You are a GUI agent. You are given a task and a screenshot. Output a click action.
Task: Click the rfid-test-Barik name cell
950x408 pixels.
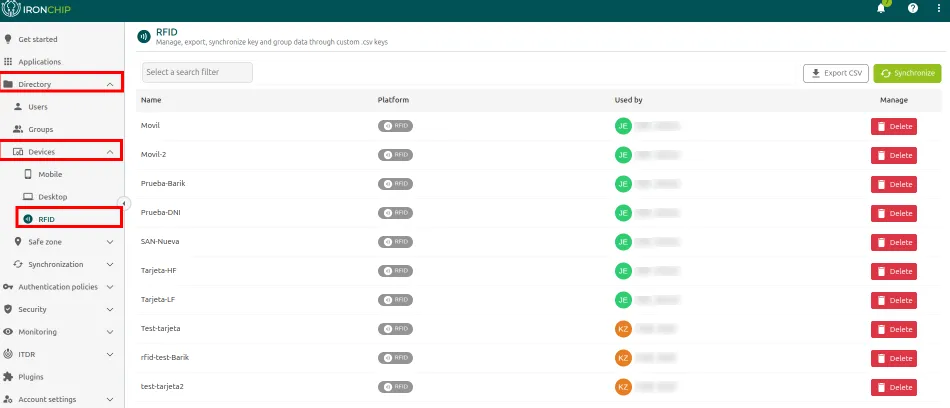[165, 357]
